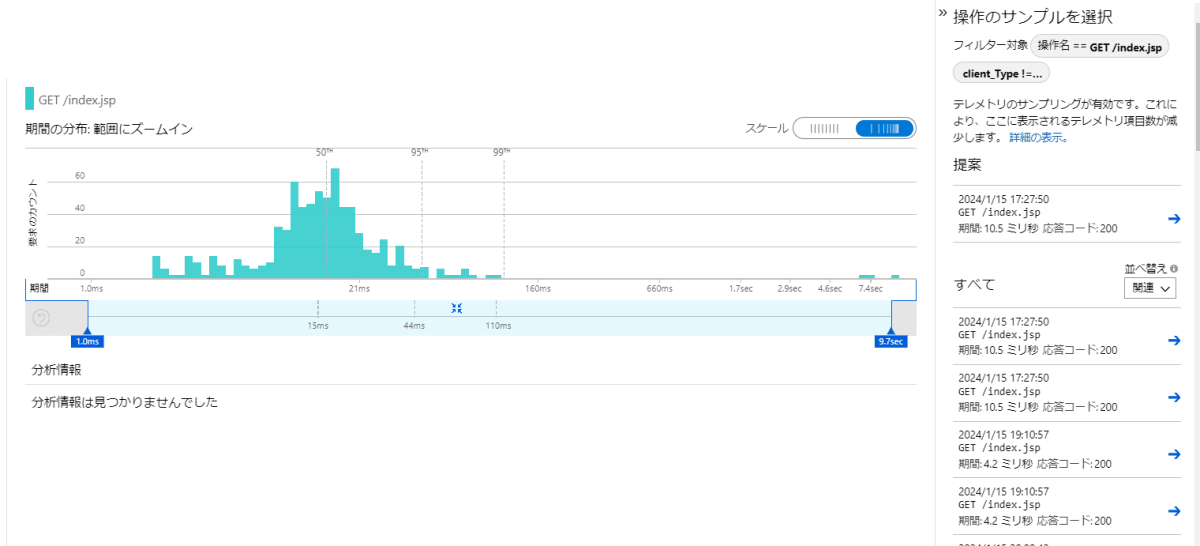
Task: Click the 操作名 == GET /index.jsp filter pill
Action: pyautogui.click(x=1099, y=46)
